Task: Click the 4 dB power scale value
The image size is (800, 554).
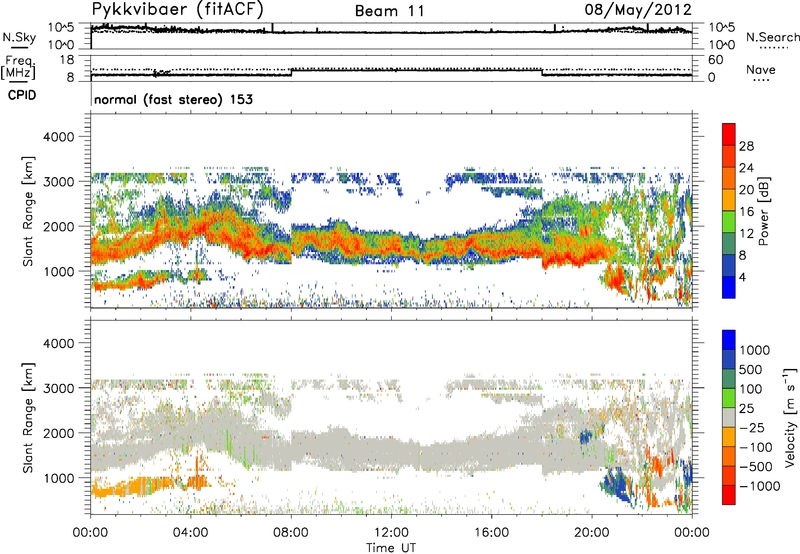Action: tap(743, 278)
